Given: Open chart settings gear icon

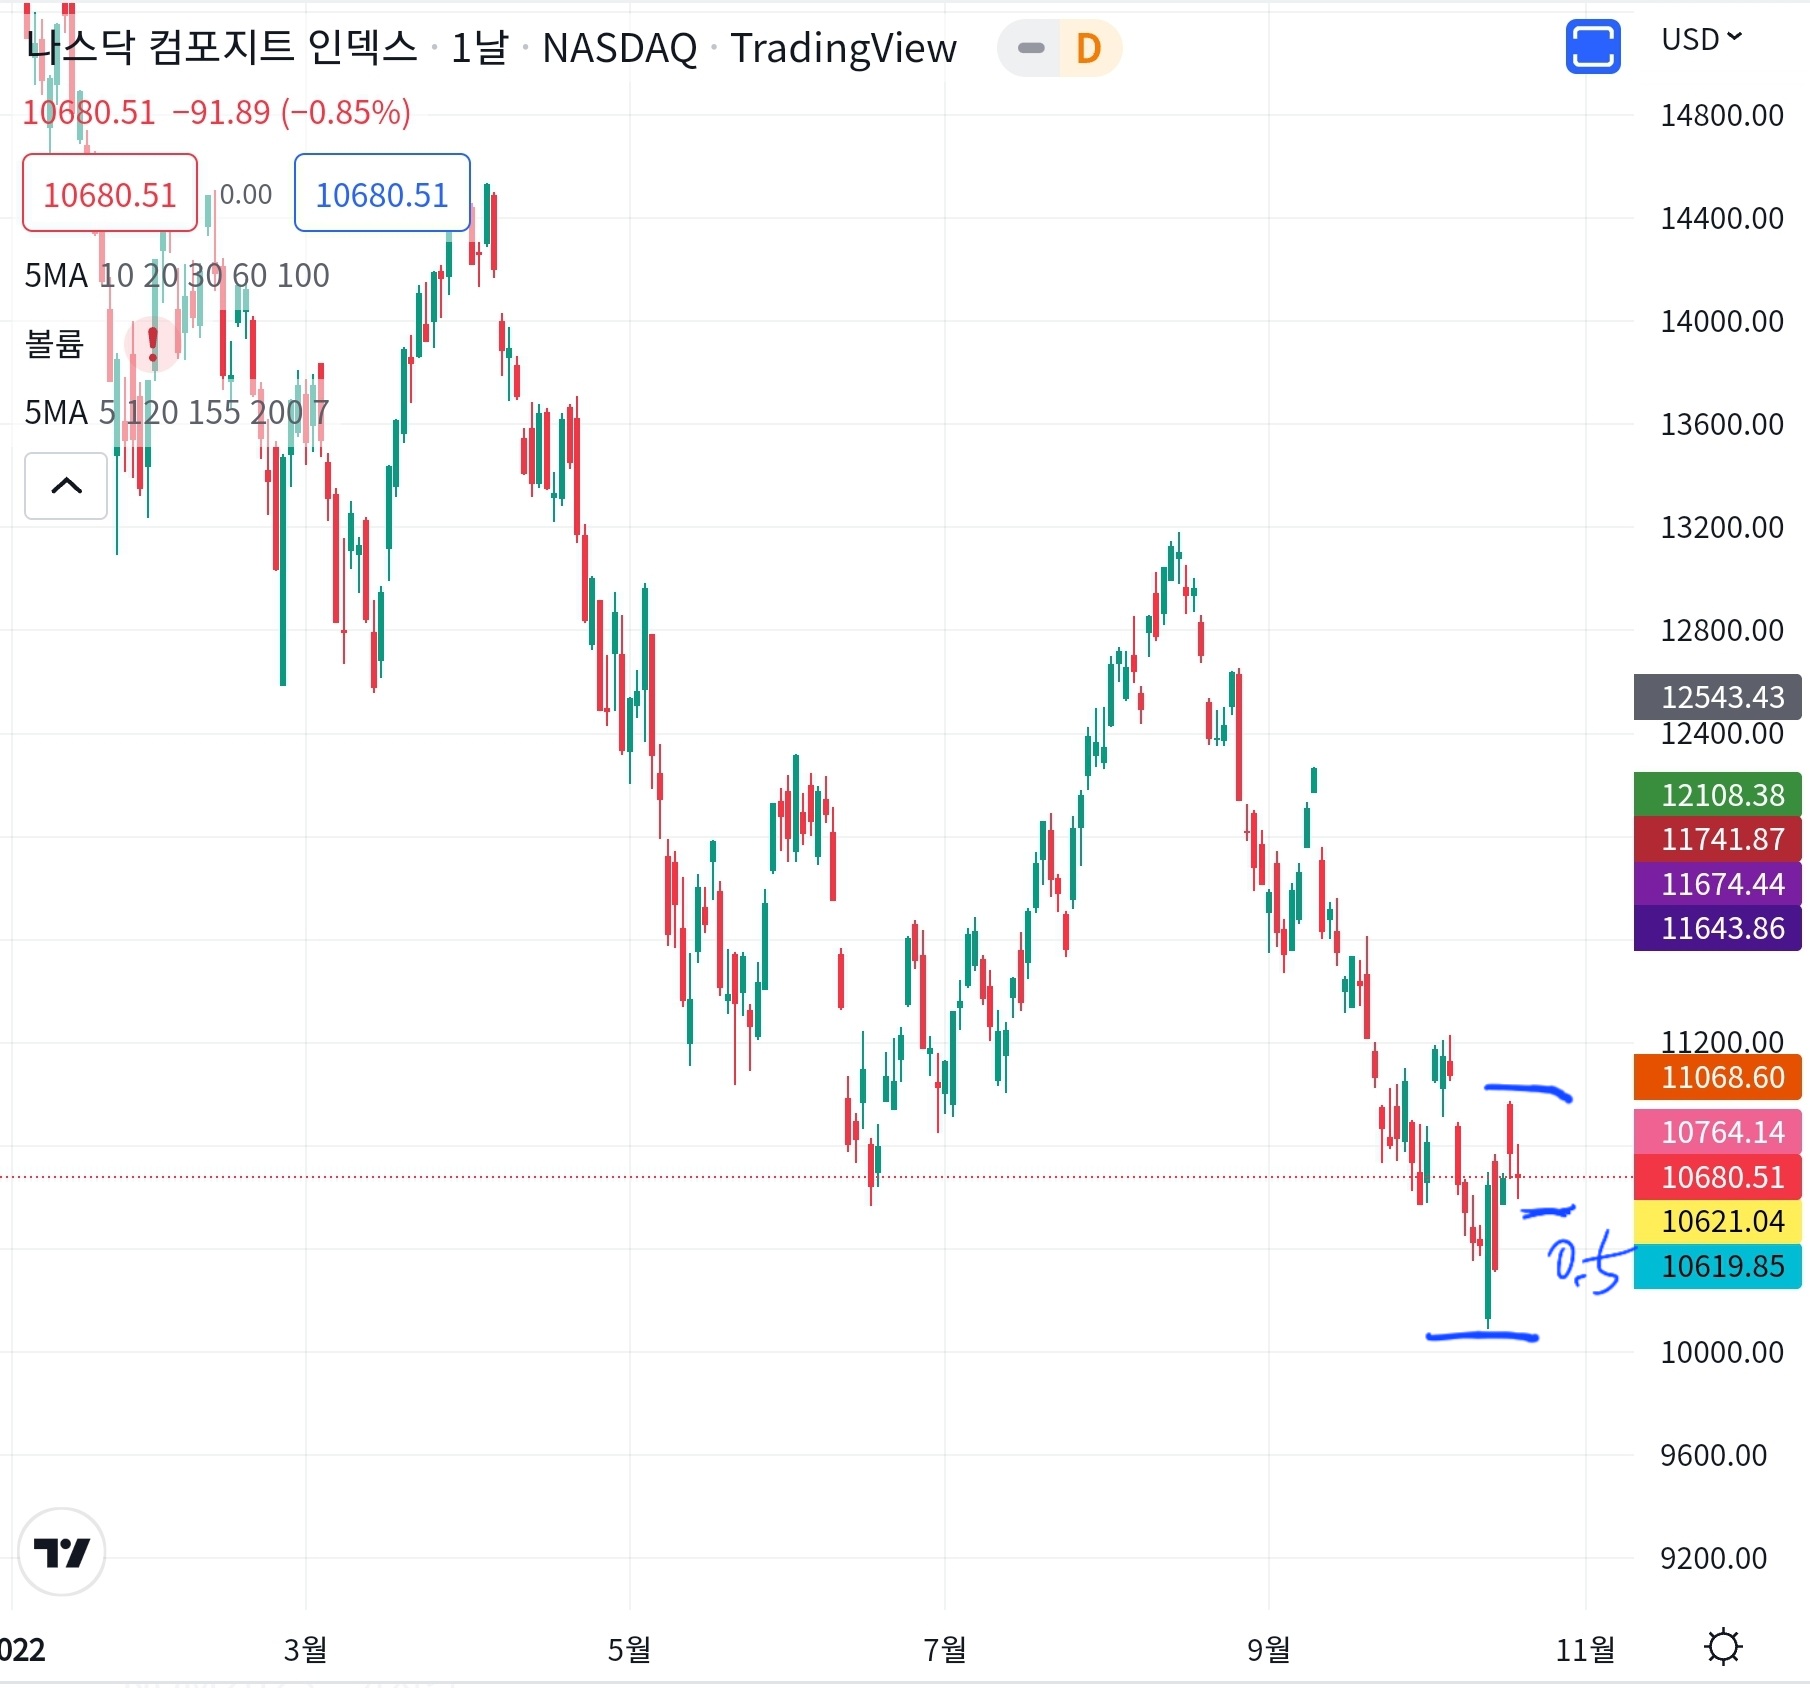Looking at the screenshot, I should [1723, 1647].
